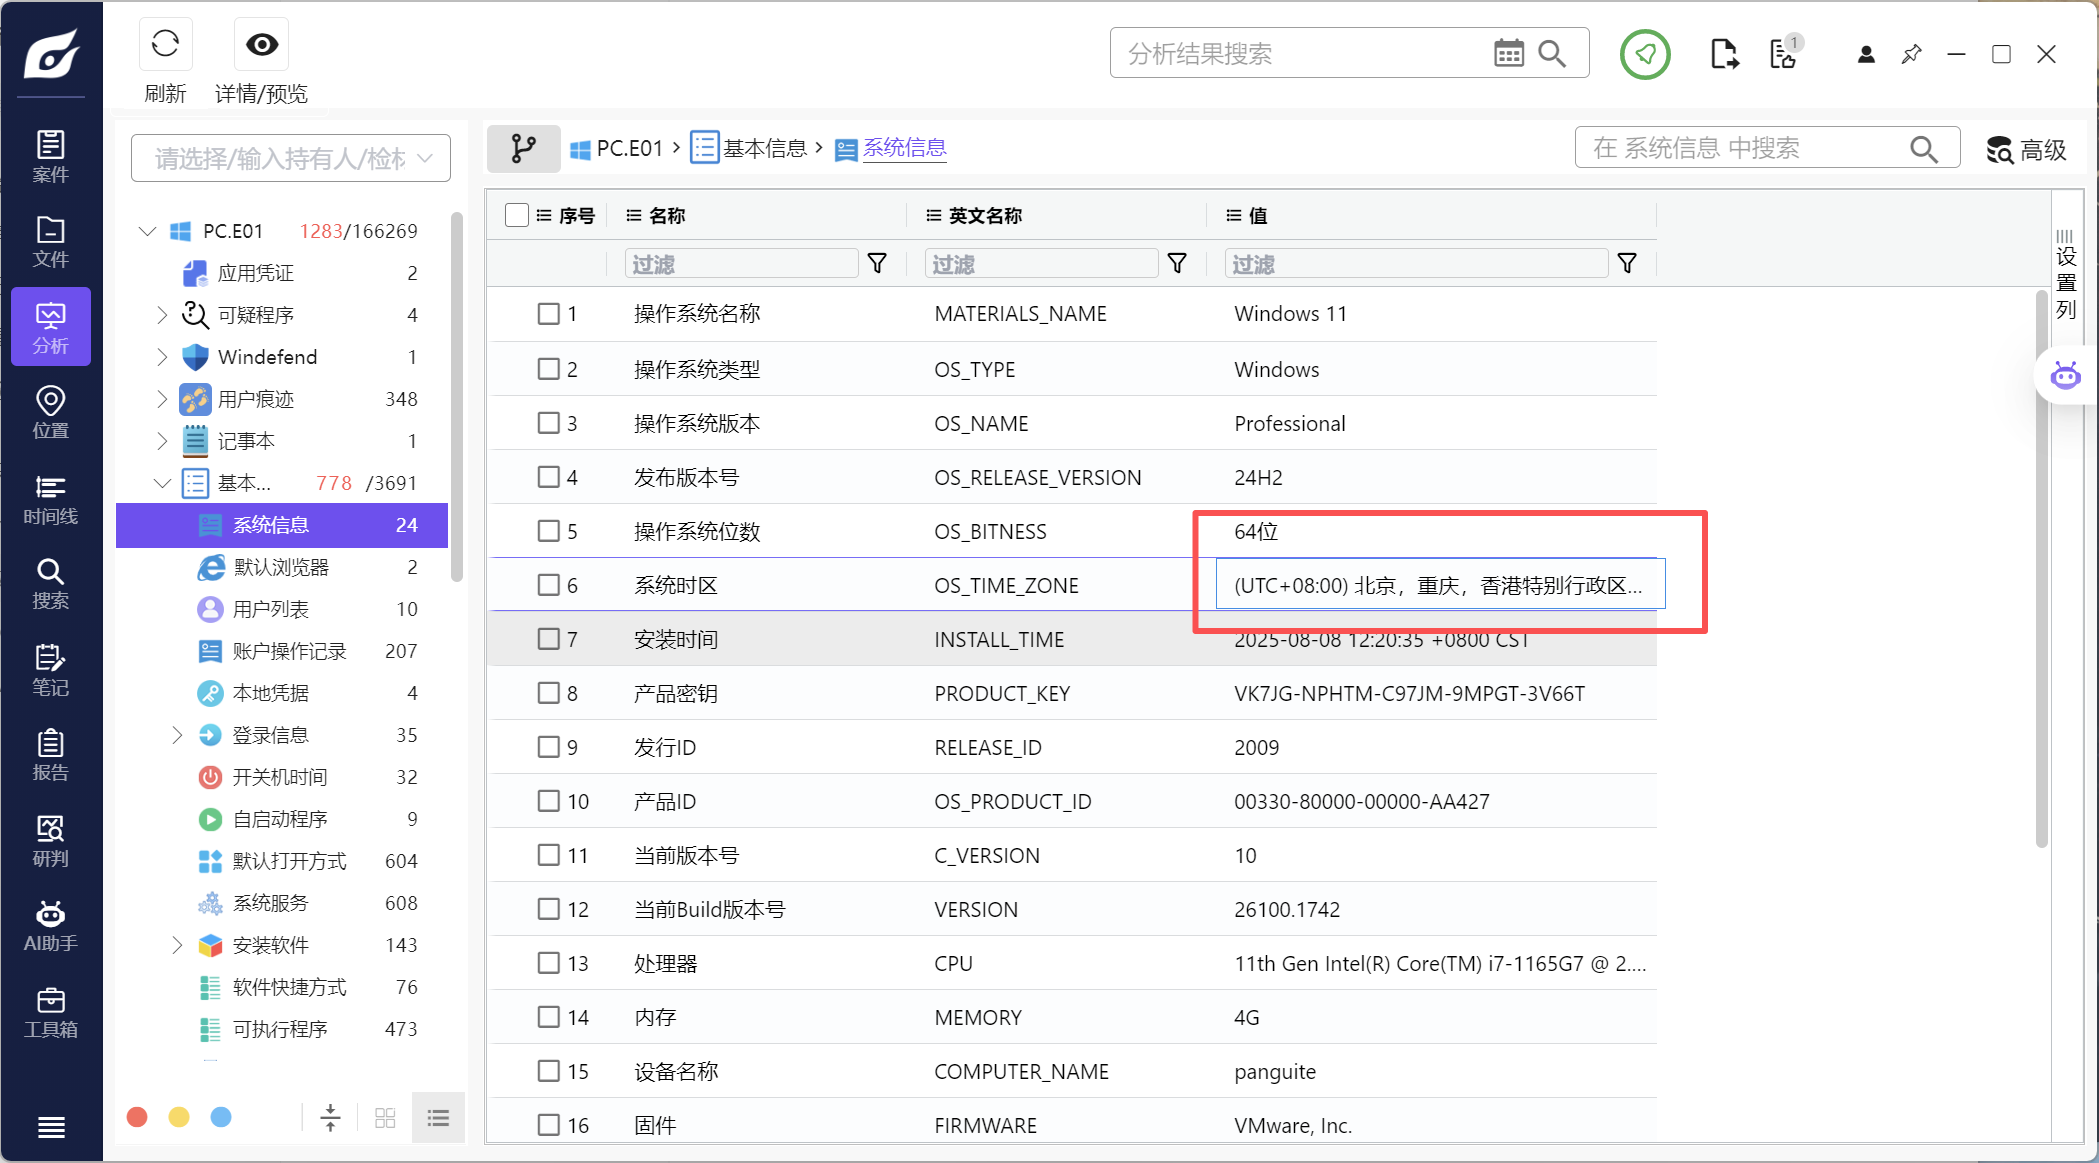Expand the 可疑程序 tree node
The height and width of the screenshot is (1163, 2099).
point(162,315)
